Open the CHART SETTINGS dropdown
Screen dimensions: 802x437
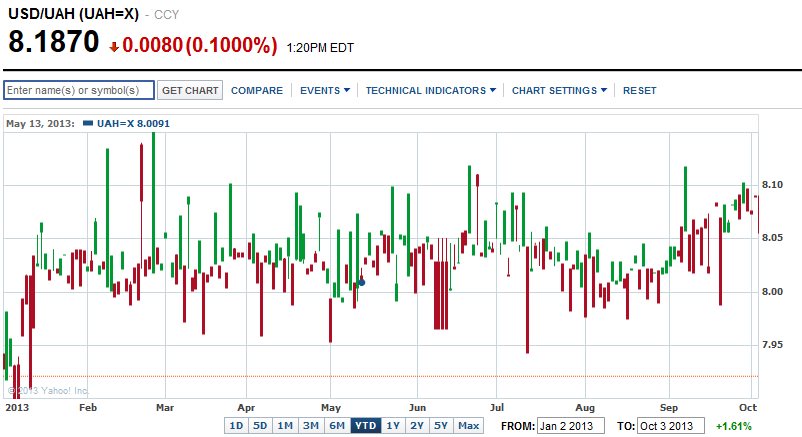[559, 91]
